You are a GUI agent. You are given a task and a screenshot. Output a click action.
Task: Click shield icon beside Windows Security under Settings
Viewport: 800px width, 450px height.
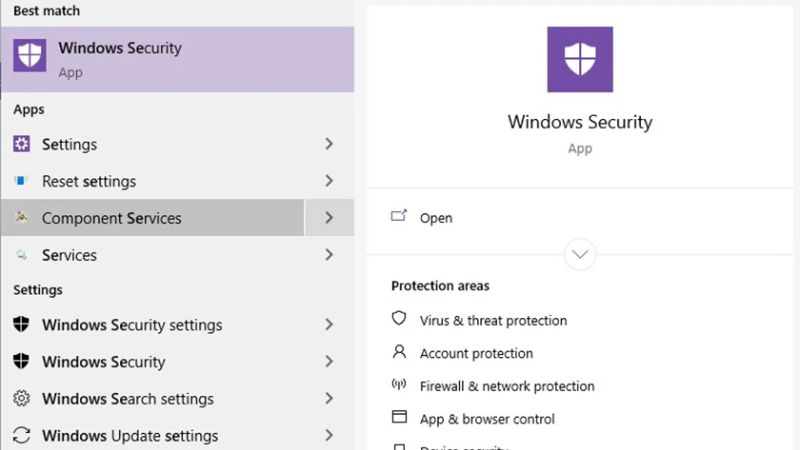(21, 361)
